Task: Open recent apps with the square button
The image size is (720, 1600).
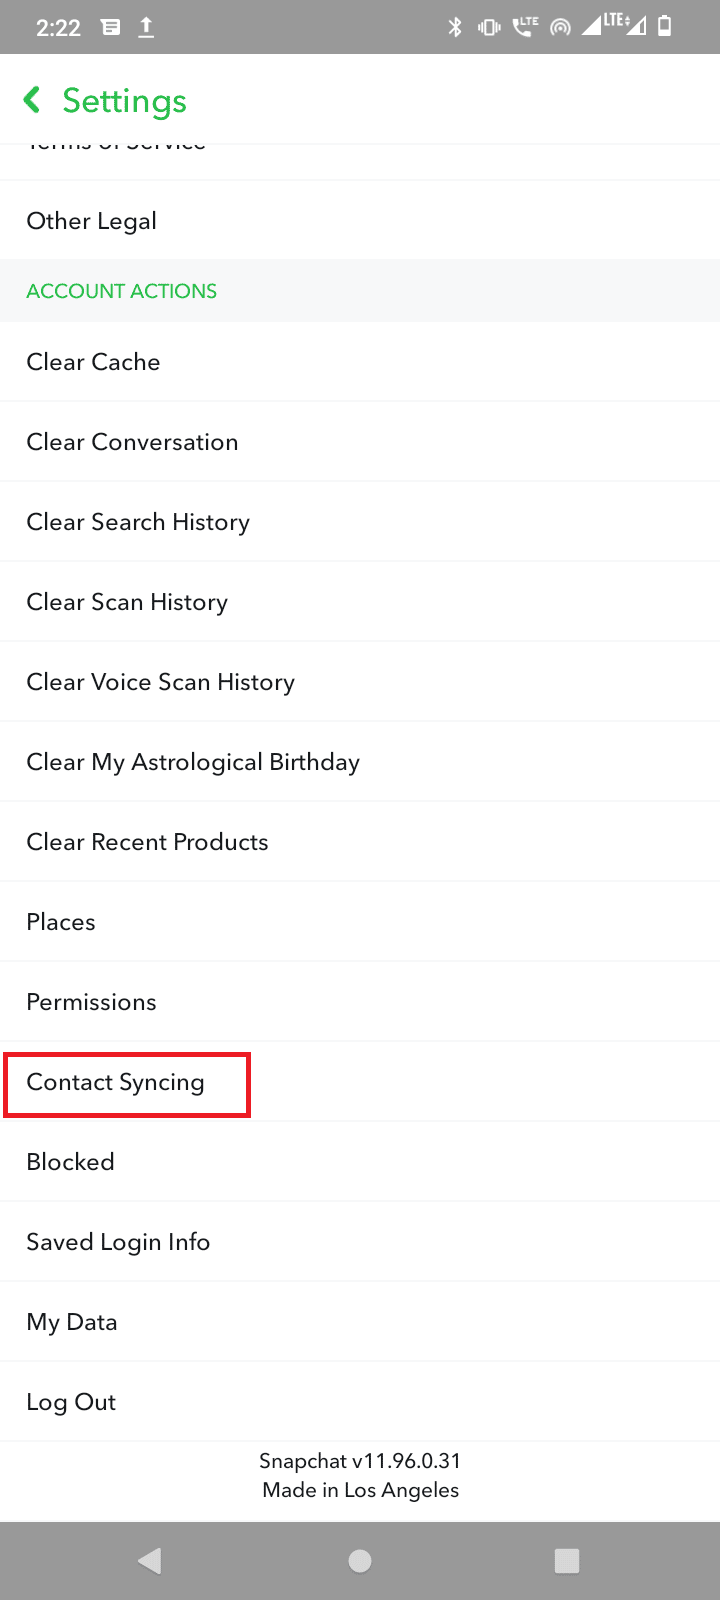Action: (567, 1560)
